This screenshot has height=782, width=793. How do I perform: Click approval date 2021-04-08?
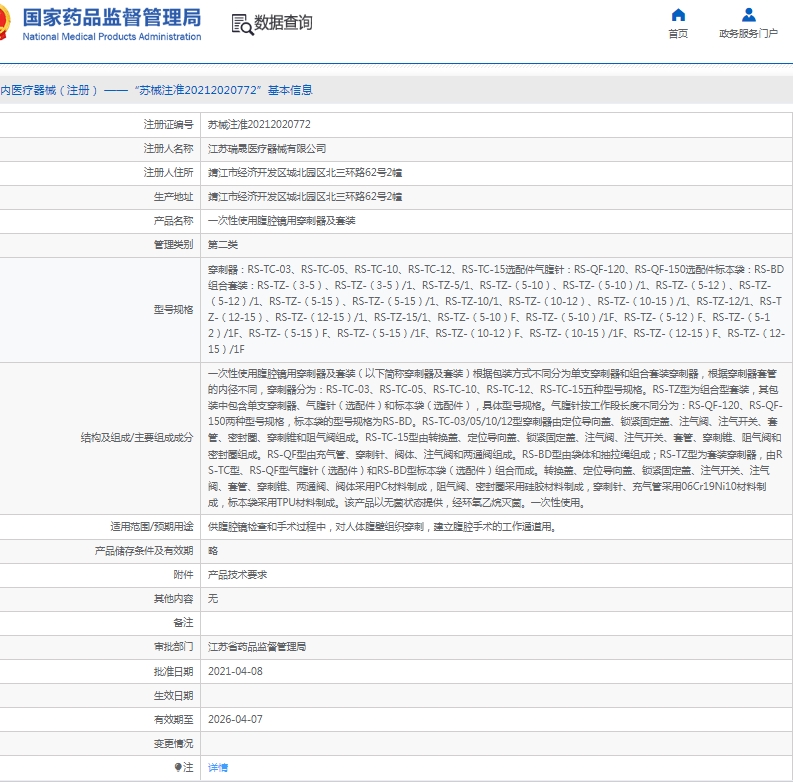(235, 671)
